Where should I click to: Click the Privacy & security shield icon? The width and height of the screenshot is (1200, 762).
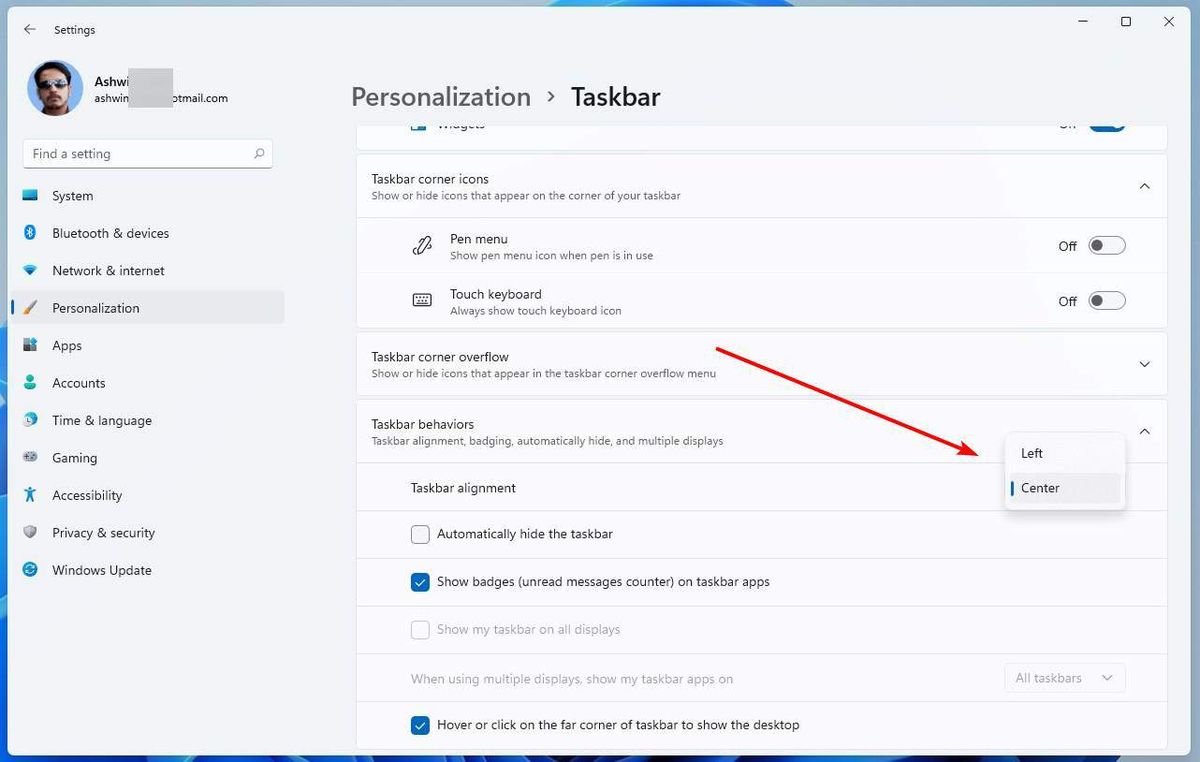pyautogui.click(x=30, y=533)
